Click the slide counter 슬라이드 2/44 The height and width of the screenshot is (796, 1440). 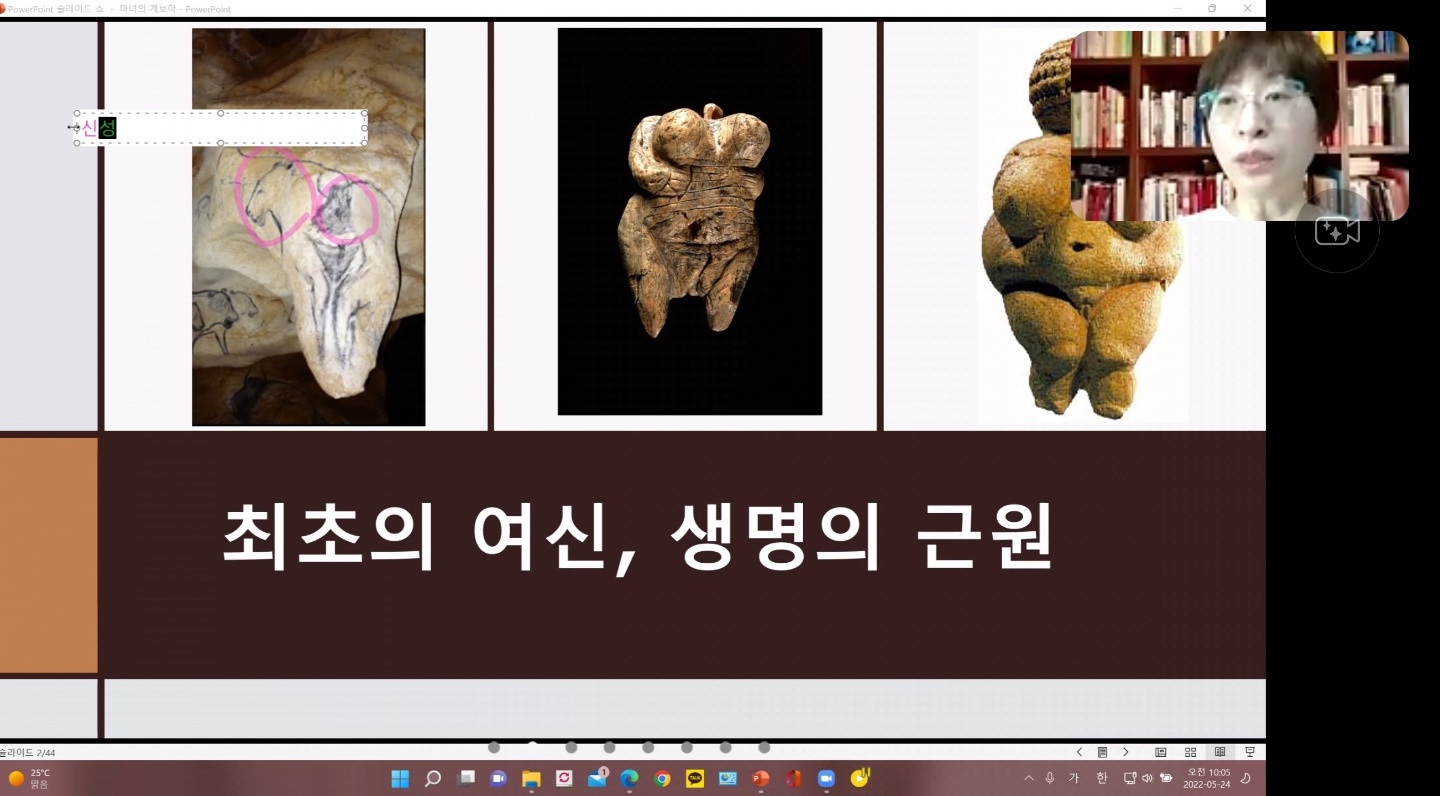[28, 752]
